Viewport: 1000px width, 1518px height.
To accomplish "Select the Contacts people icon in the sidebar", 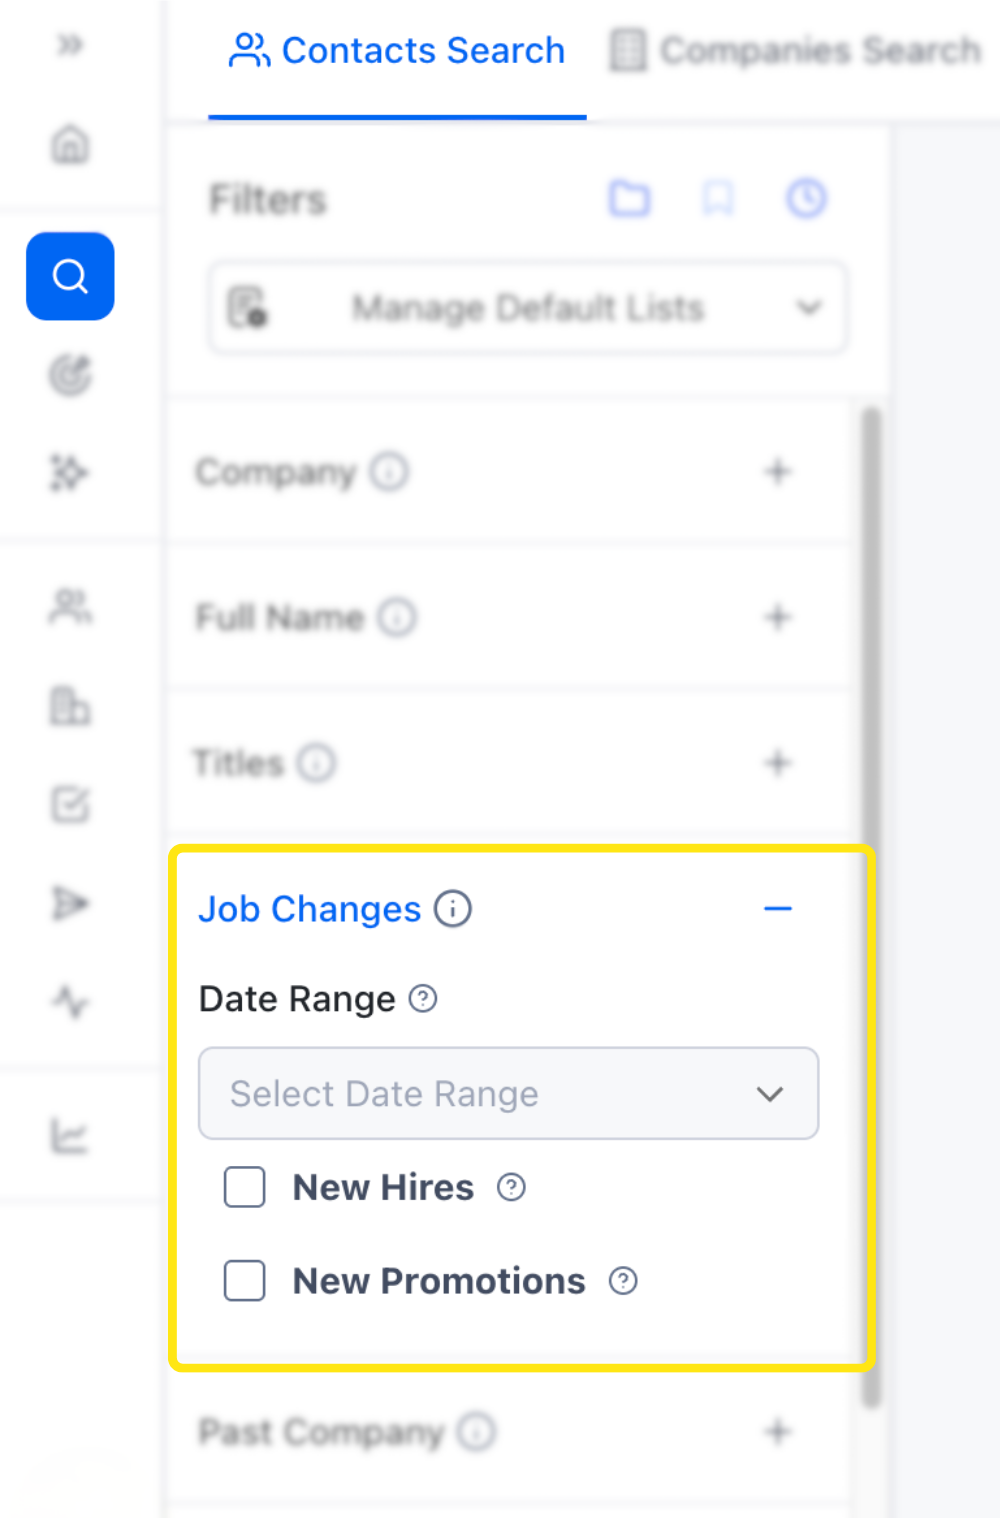I will point(69,605).
